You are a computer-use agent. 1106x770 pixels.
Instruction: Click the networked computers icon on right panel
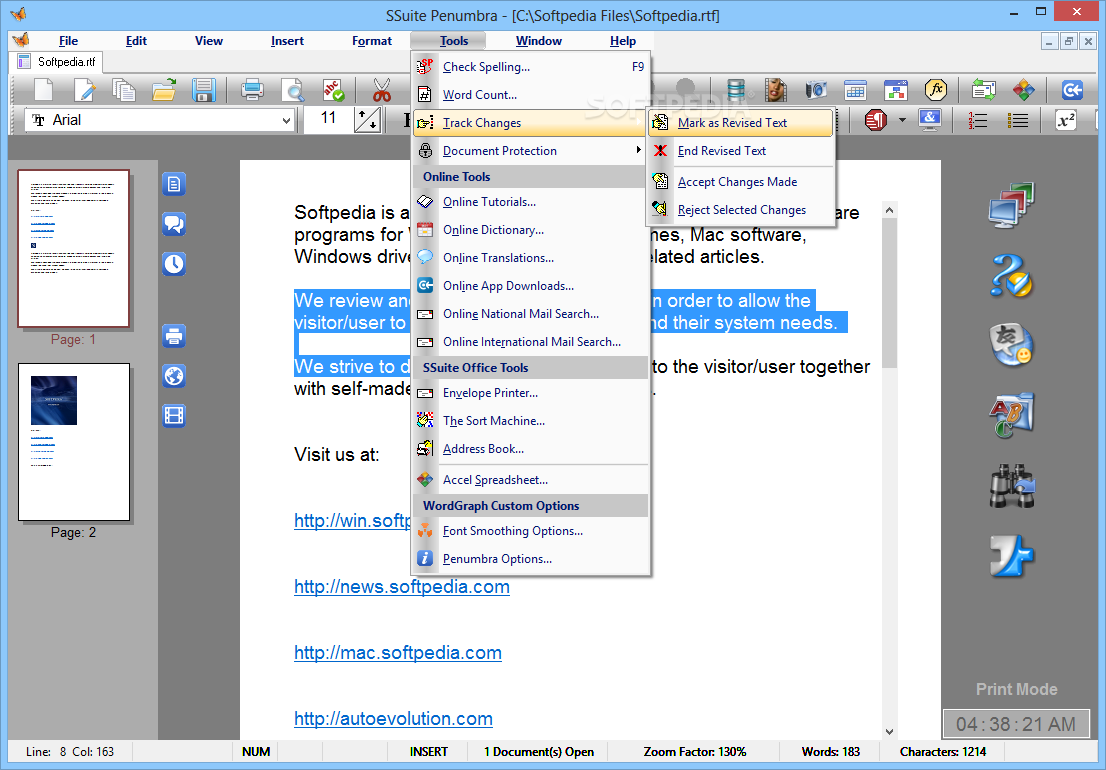(x=1011, y=205)
